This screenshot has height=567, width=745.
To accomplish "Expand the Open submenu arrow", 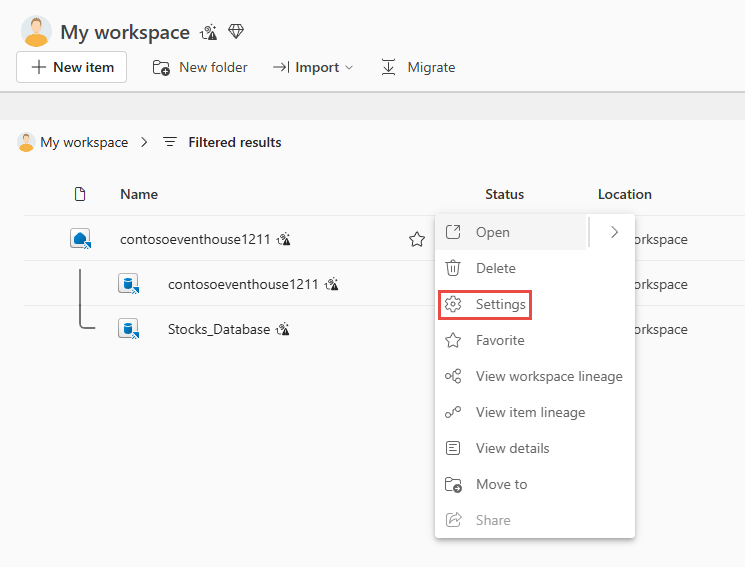I will coord(613,232).
